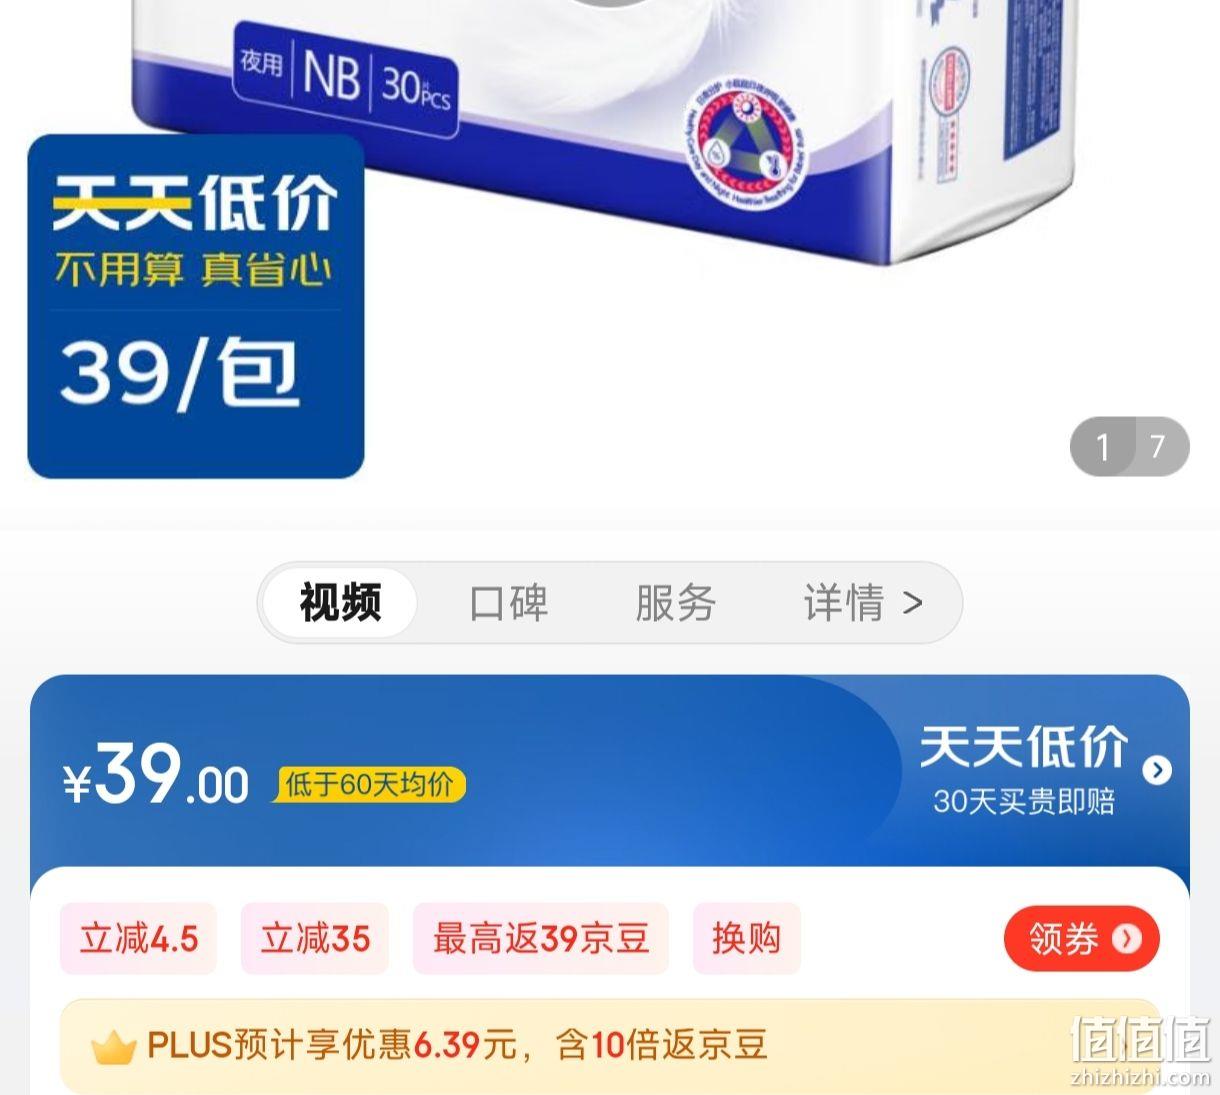Open 天天低价 circular arrow icon
This screenshot has height=1095, width=1220.
click(x=1157, y=770)
